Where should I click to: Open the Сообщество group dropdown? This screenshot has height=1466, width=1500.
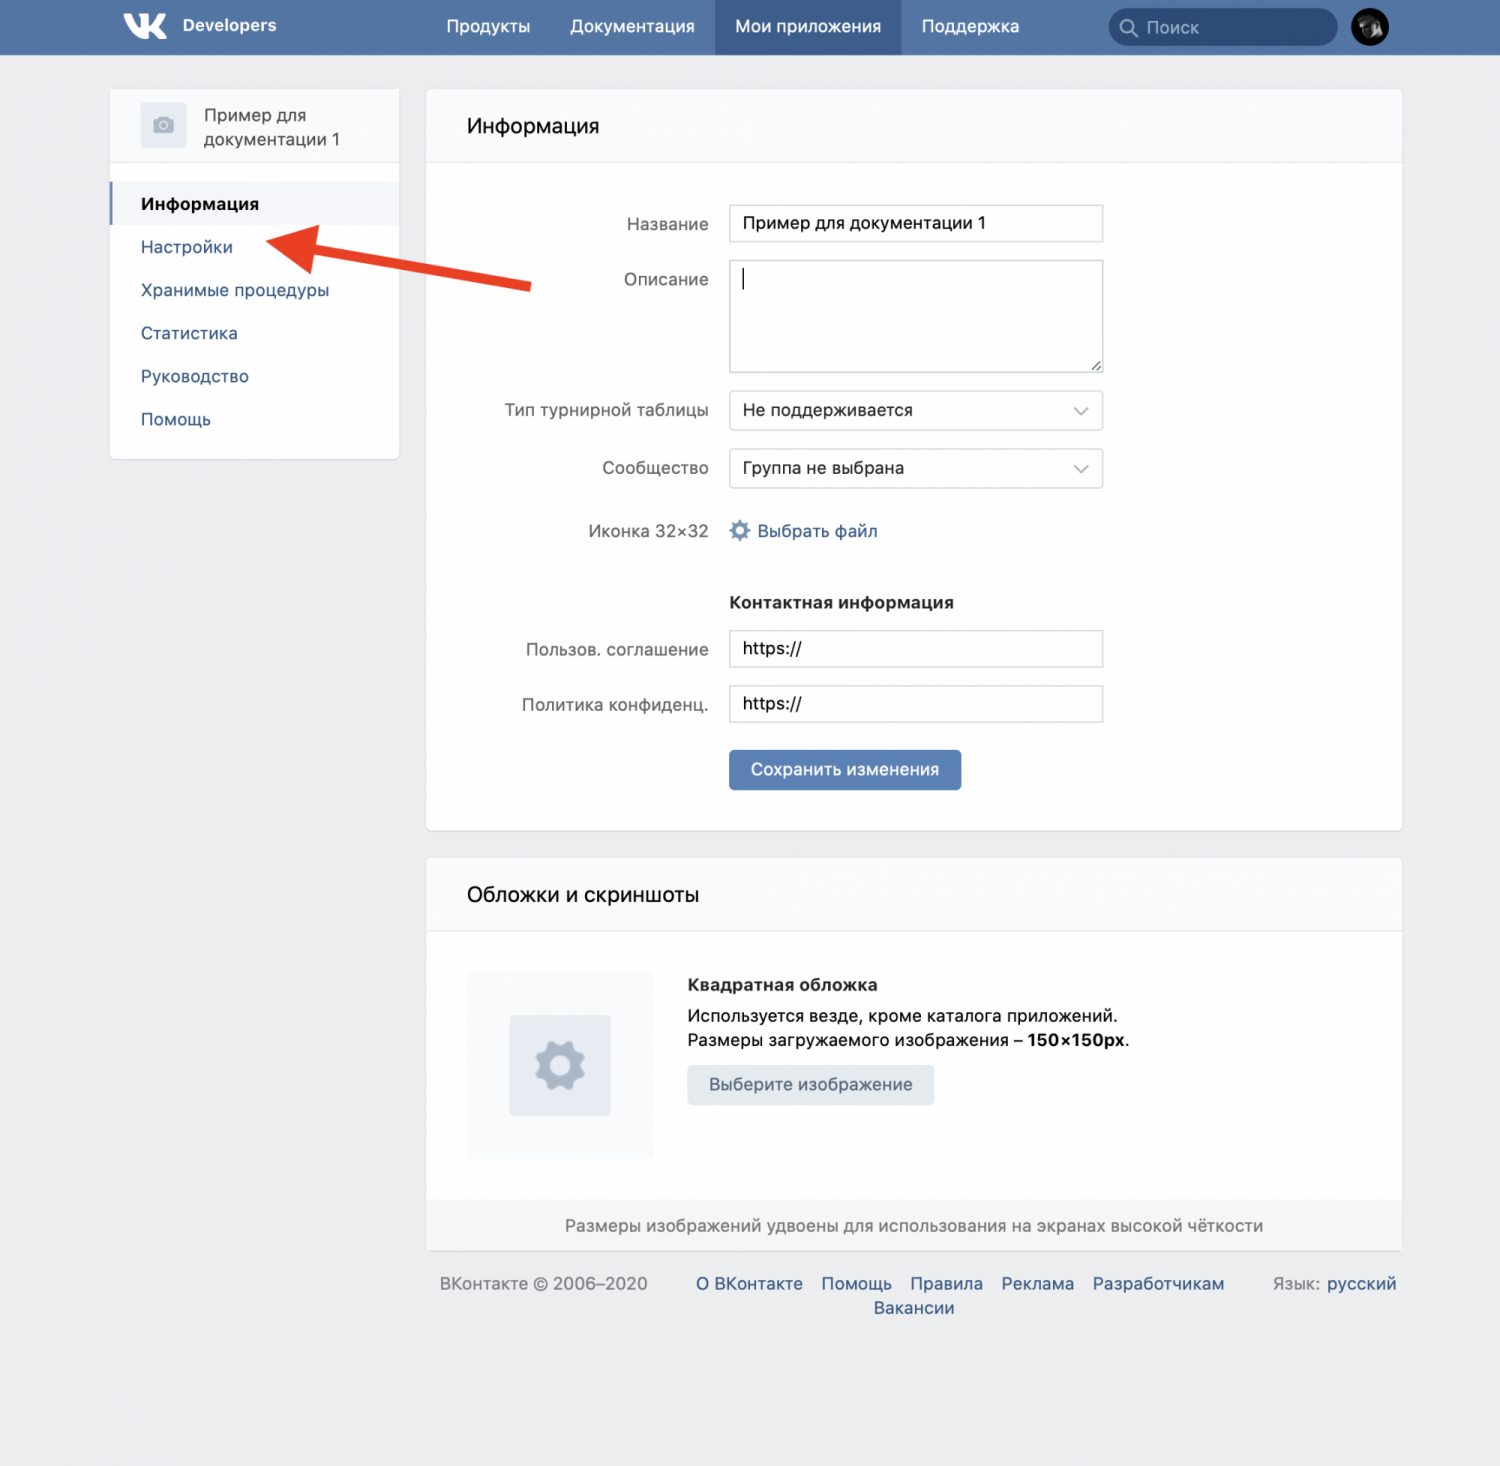coord(915,469)
